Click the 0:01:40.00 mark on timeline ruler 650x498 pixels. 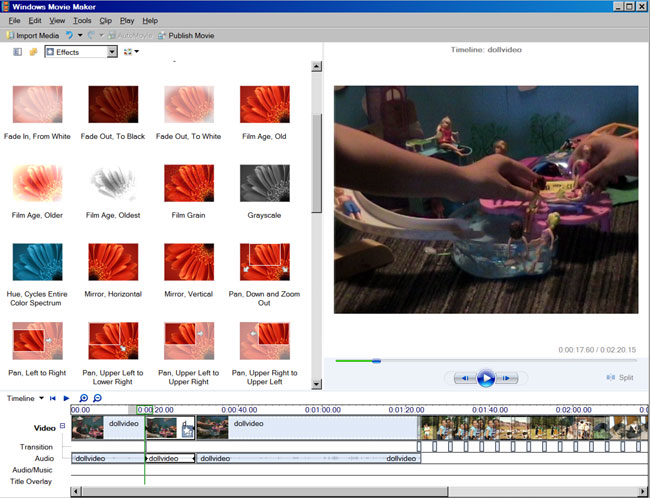pos(490,410)
